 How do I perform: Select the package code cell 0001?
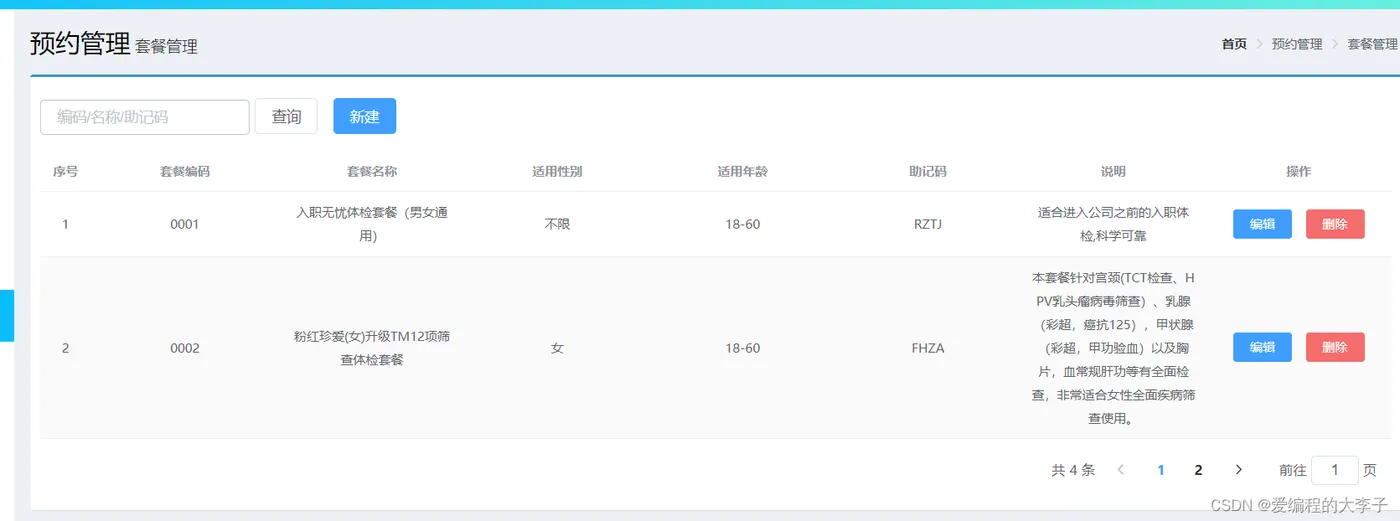pyautogui.click(x=185, y=224)
